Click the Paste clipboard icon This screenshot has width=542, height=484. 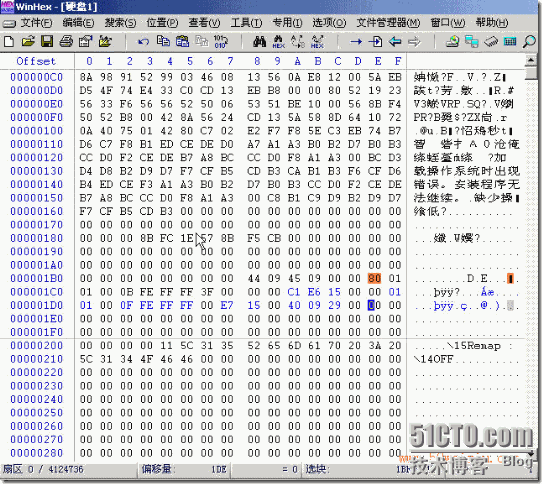coord(182,41)
